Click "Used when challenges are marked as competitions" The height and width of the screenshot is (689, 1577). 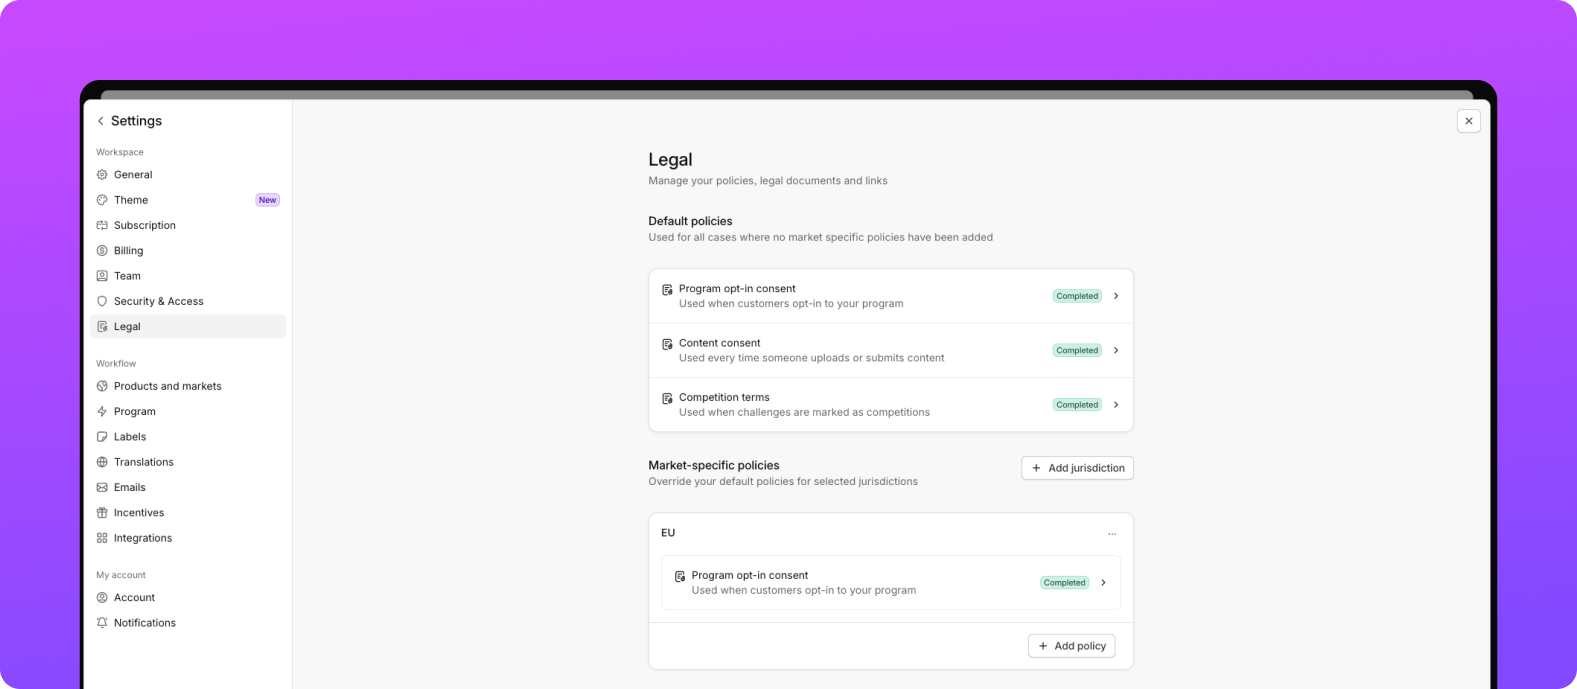[x=804, y=412]
